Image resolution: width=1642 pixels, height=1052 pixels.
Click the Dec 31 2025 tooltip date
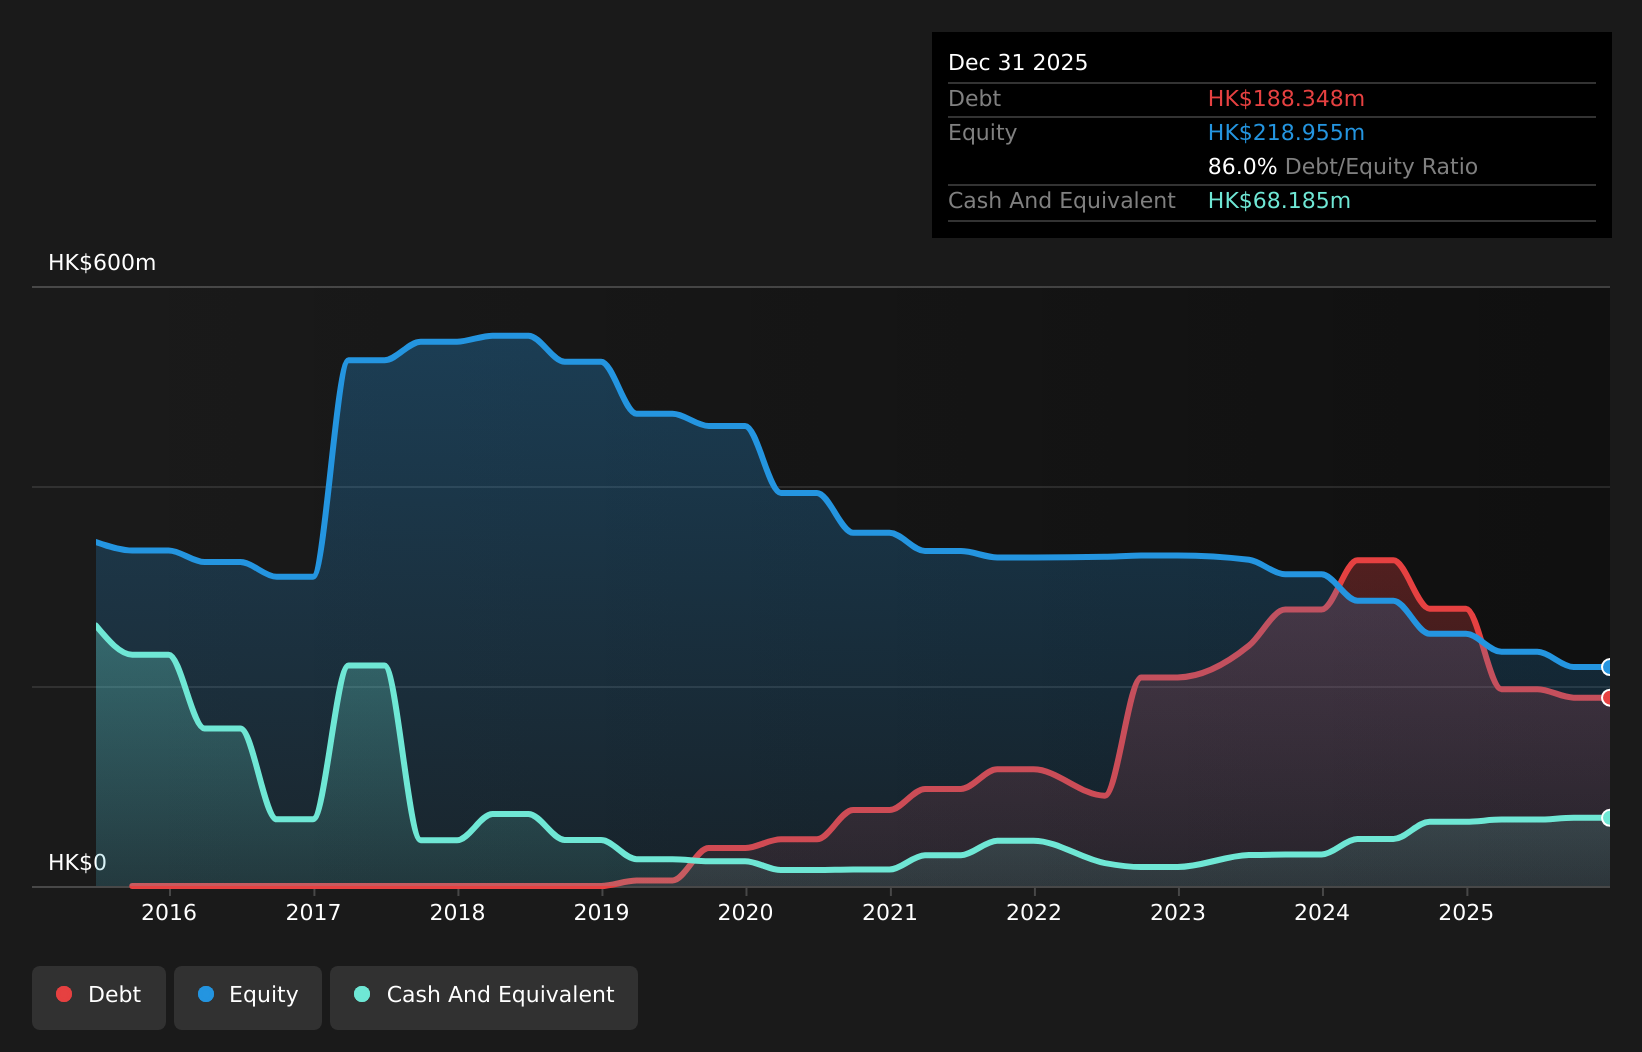pyautogui.click(x=1018, y=63)
